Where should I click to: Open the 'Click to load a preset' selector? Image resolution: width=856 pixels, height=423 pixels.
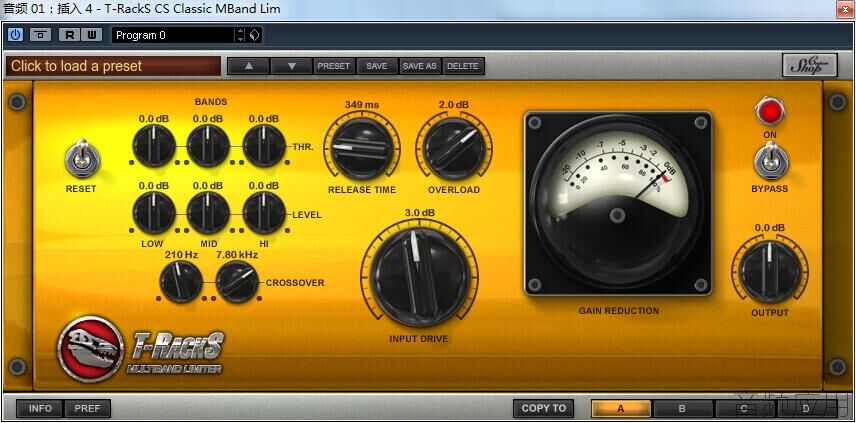[114, 66]
